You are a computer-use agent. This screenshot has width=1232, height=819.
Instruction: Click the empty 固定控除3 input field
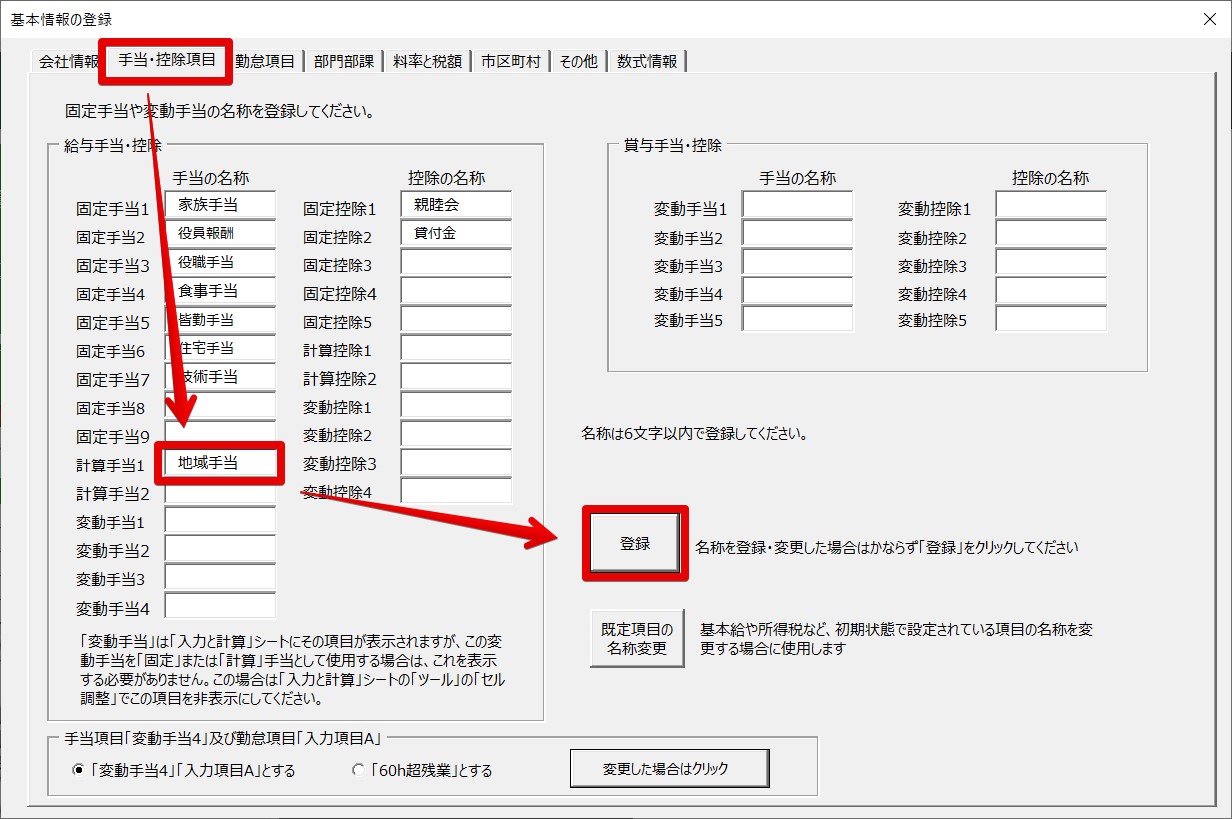point(456,263)
